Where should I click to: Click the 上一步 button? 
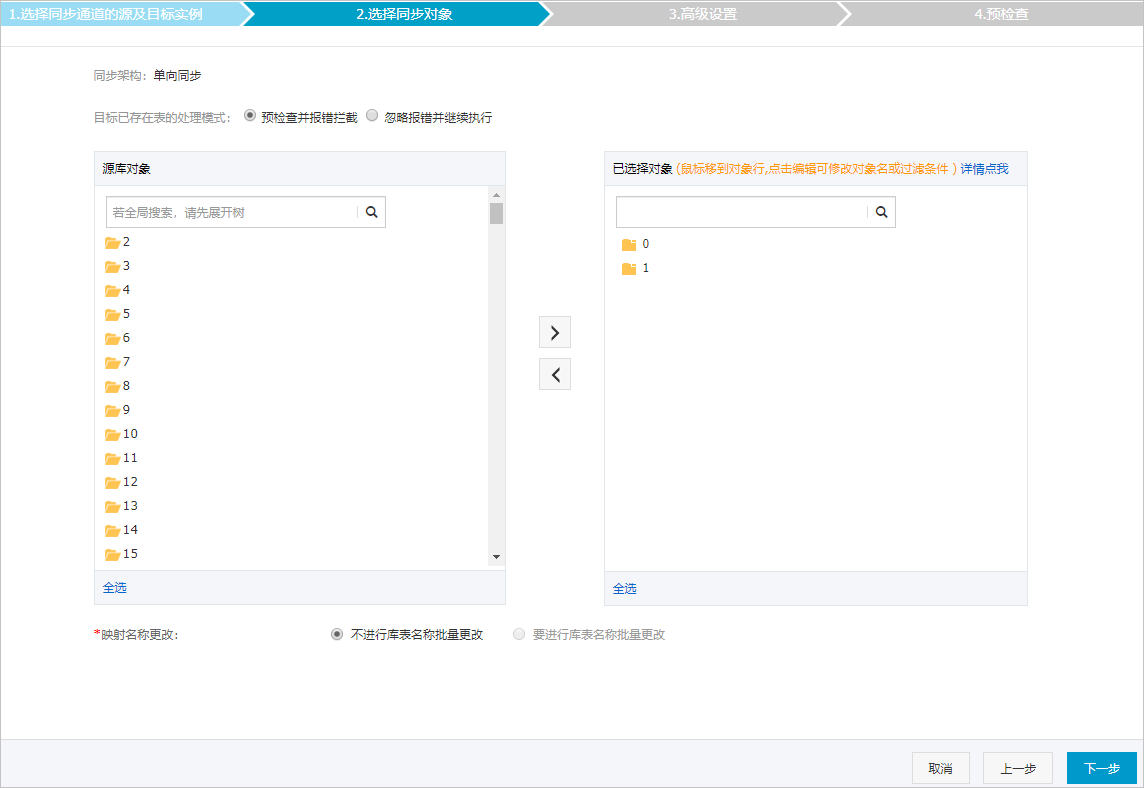(1018, 768)
